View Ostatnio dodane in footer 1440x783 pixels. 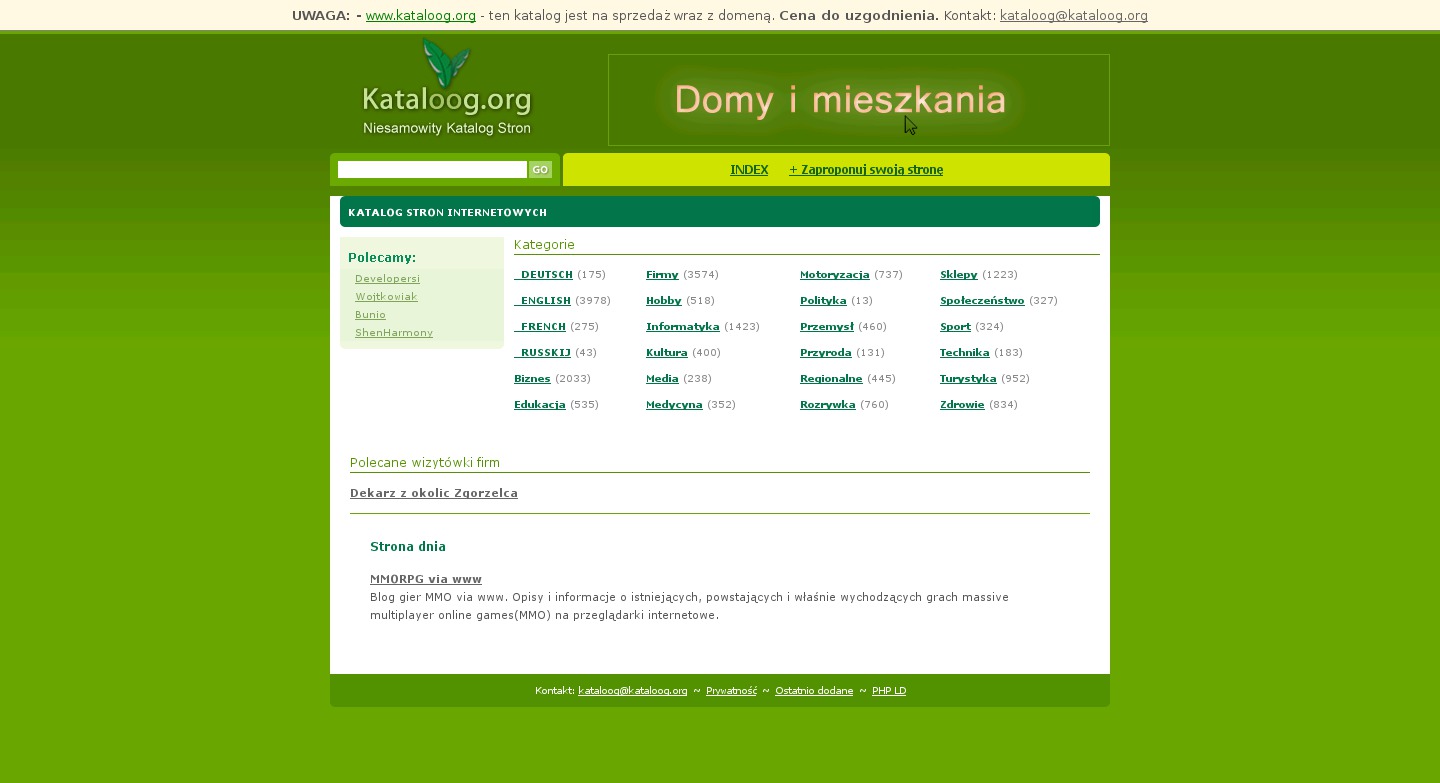click(x=814, y=691)
